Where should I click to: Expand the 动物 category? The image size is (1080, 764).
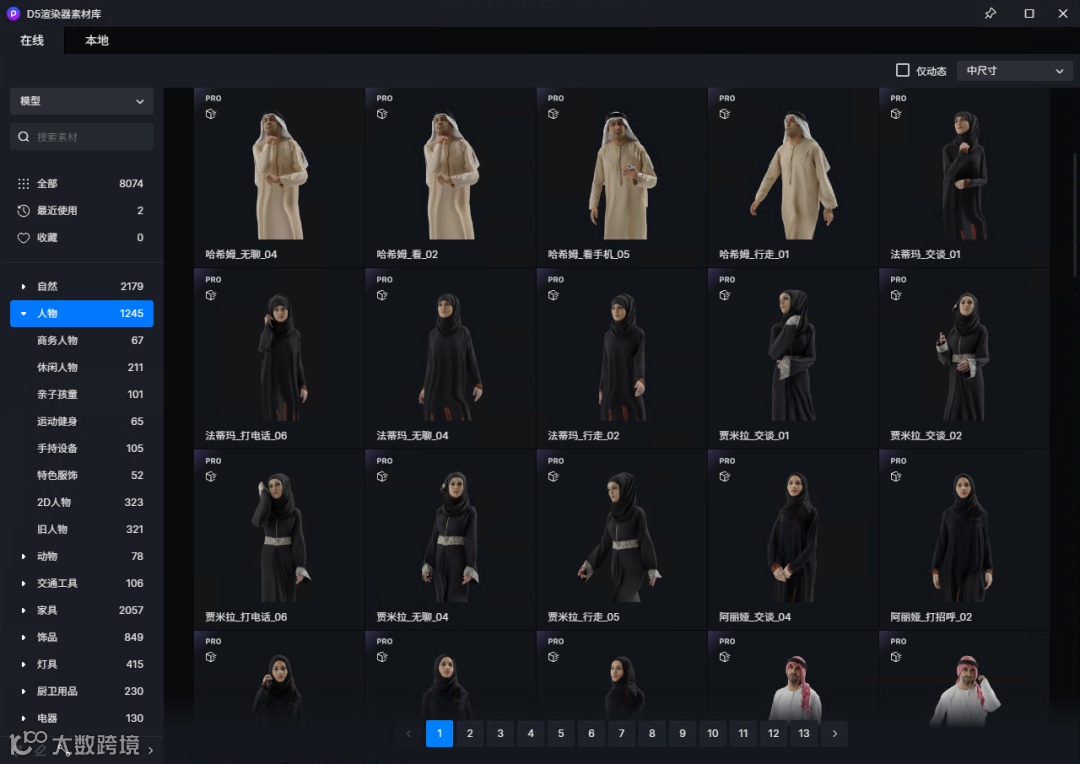coord(23,556)
